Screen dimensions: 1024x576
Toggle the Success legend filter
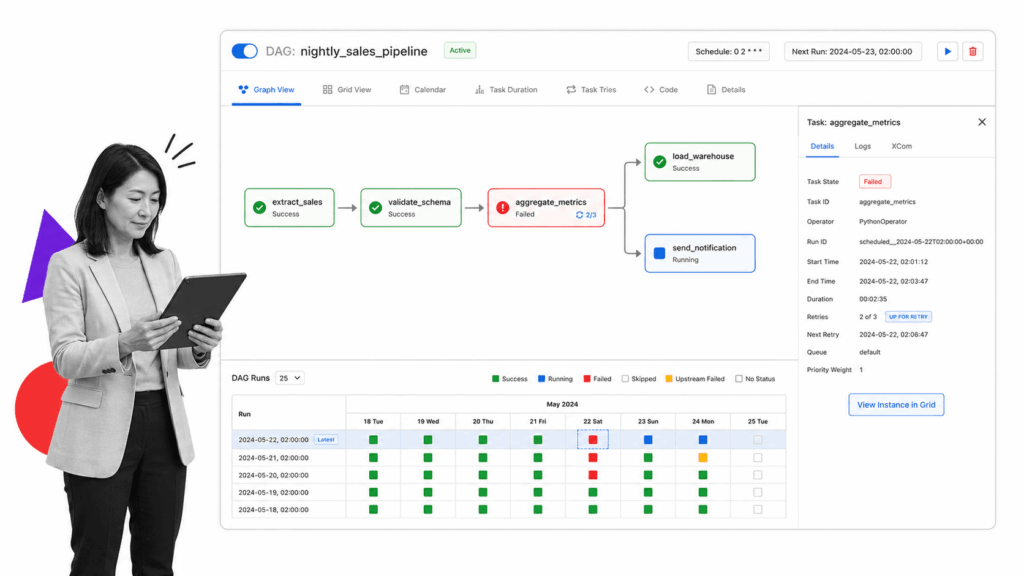coord(509,379)
